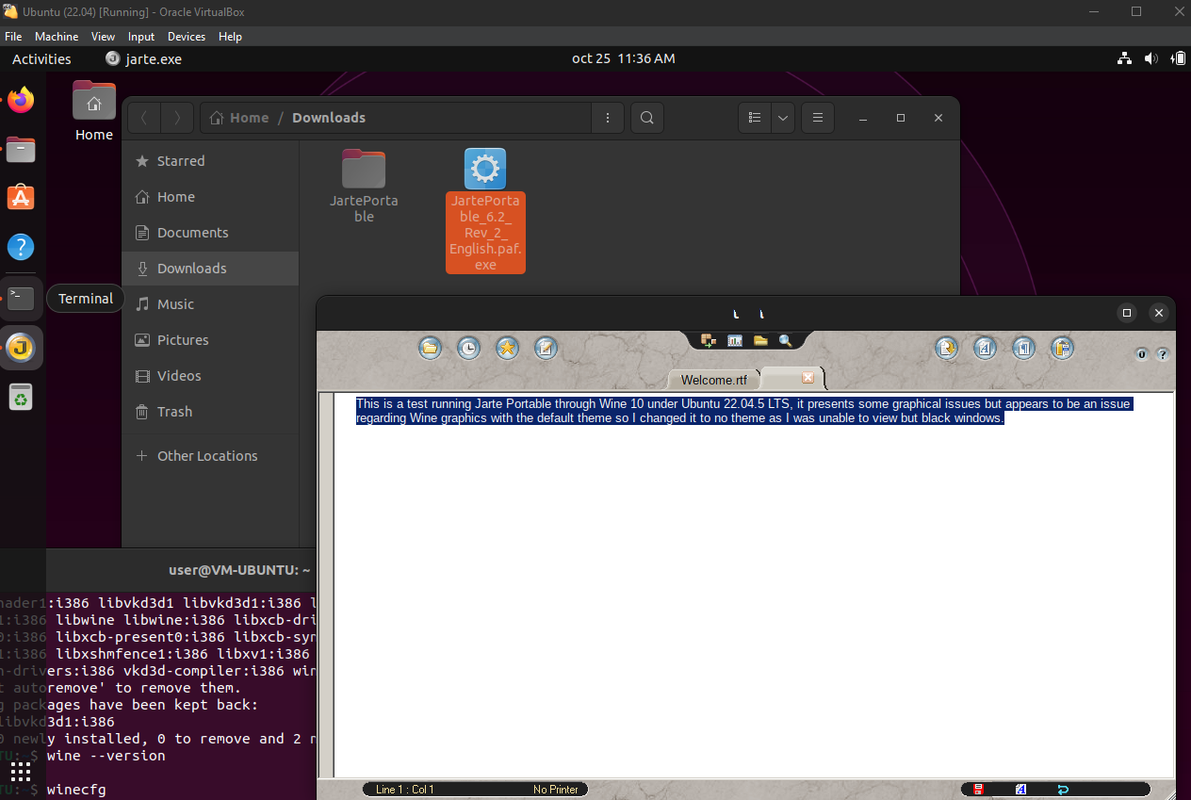Click the network icon in the top bar

pyautogui.click(x=1125, y=58)
